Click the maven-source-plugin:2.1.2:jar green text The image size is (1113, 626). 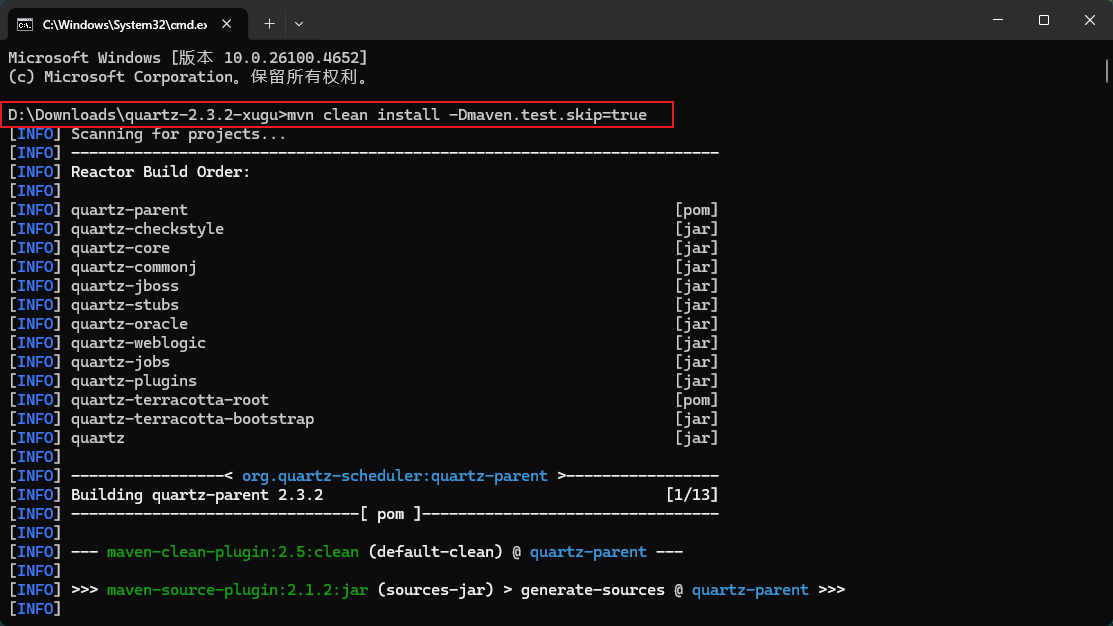pyautogui.click(x=237, y=590)
